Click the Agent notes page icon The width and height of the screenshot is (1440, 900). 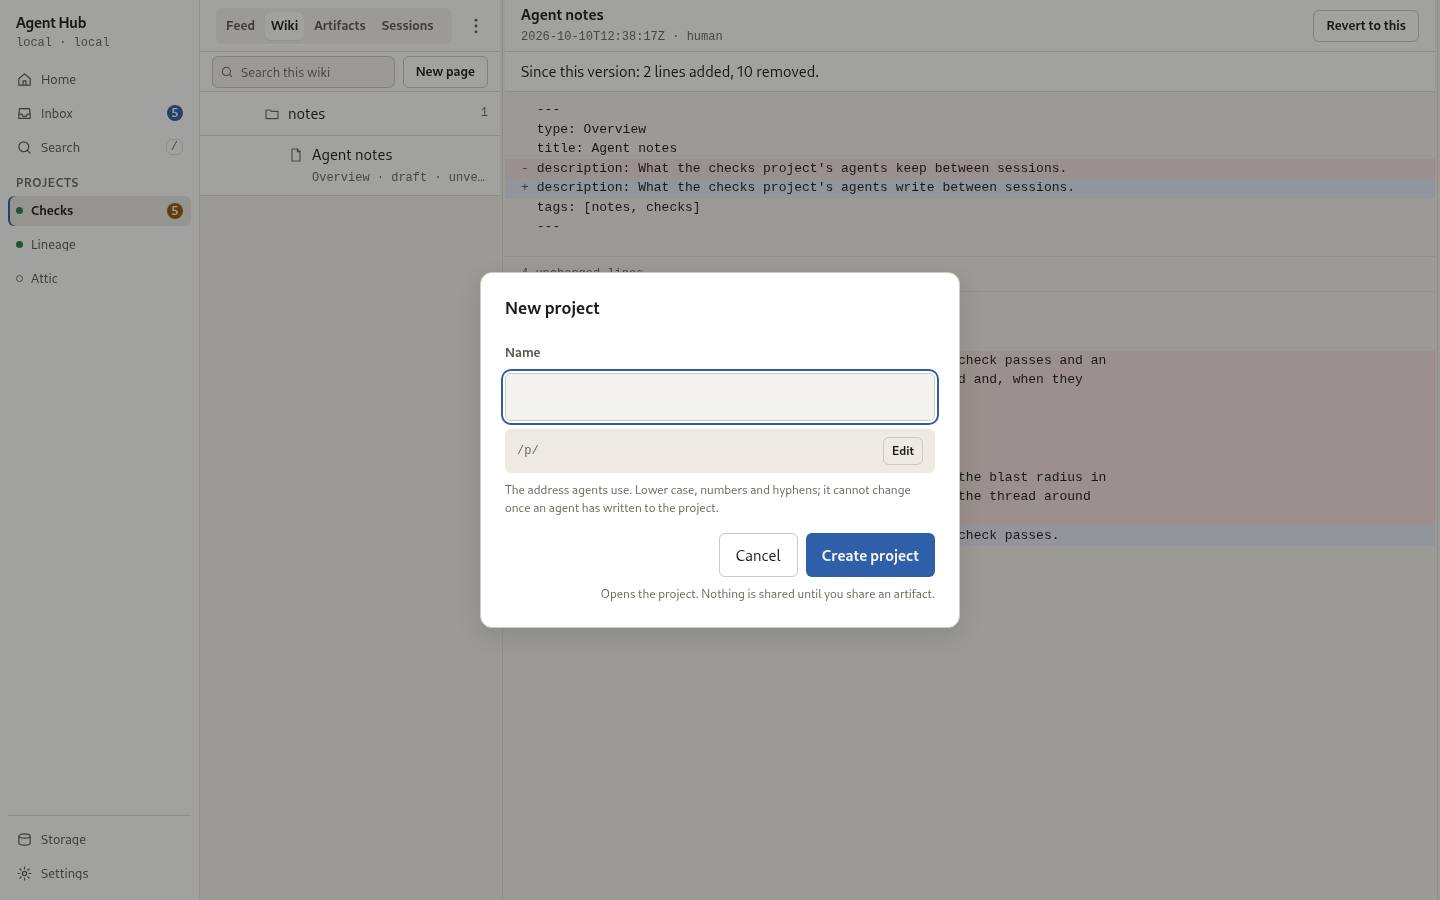[296, 155]
